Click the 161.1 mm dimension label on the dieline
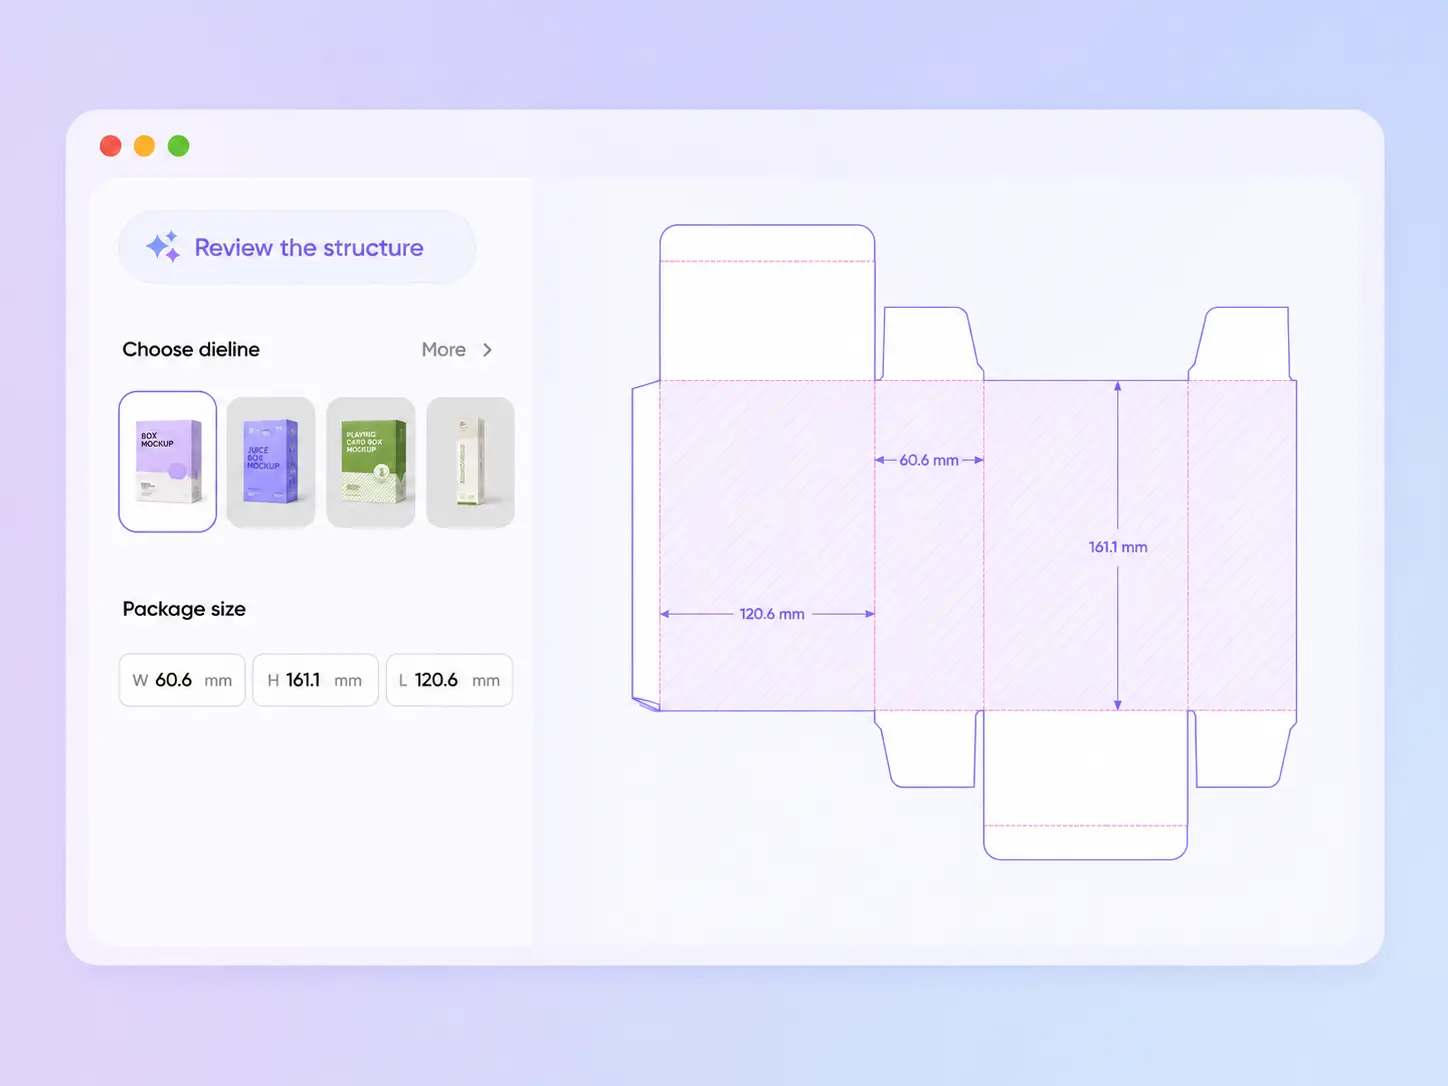 1118,547
